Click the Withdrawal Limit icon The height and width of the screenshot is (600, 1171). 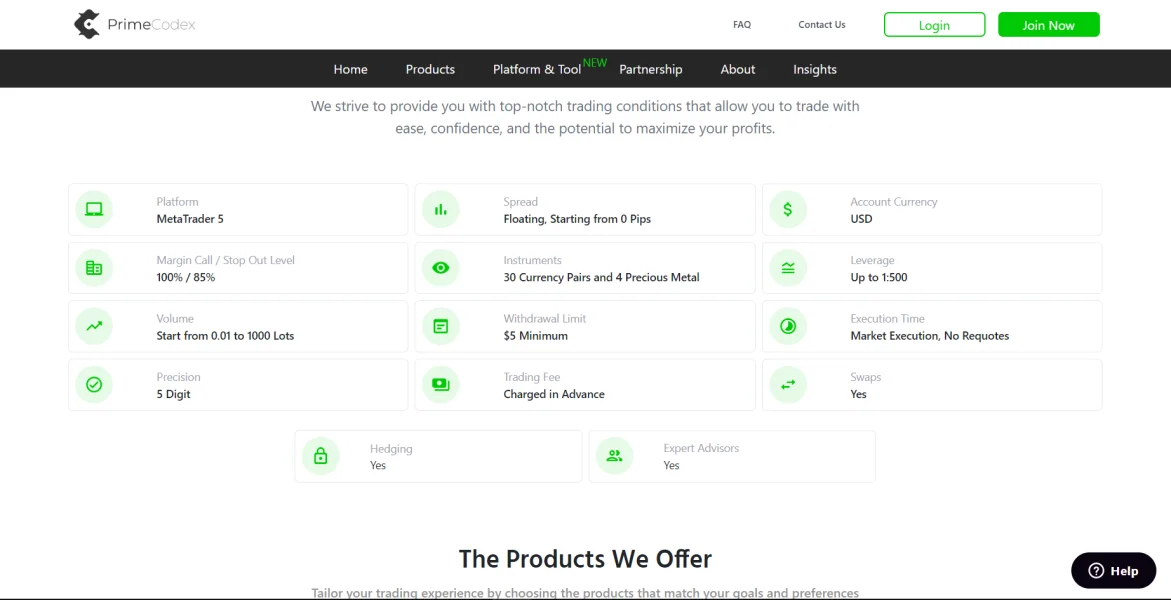point(441,326)
